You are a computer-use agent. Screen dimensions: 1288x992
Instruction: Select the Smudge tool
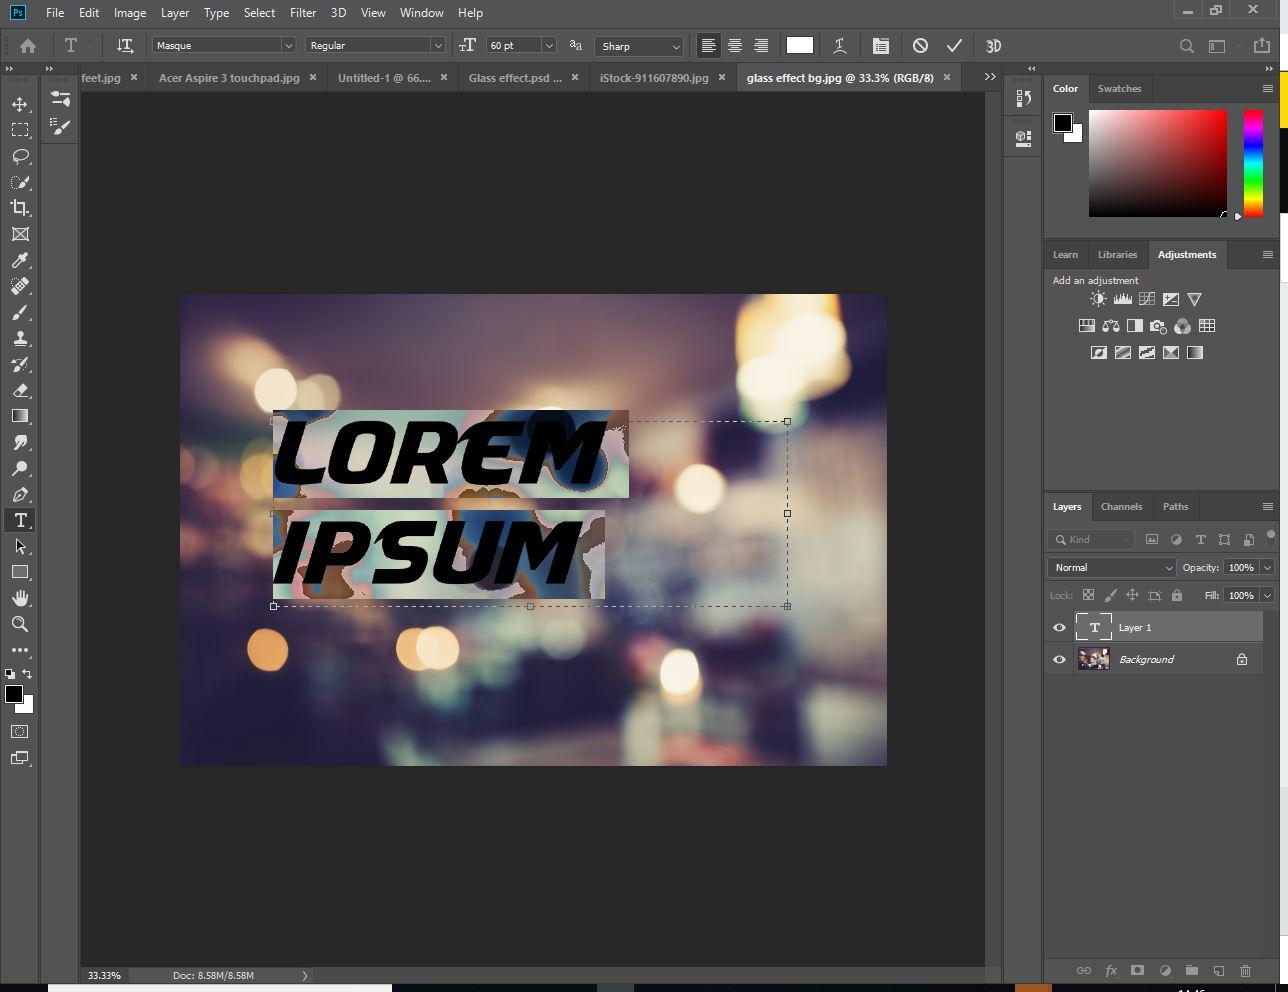coord(20,442)
